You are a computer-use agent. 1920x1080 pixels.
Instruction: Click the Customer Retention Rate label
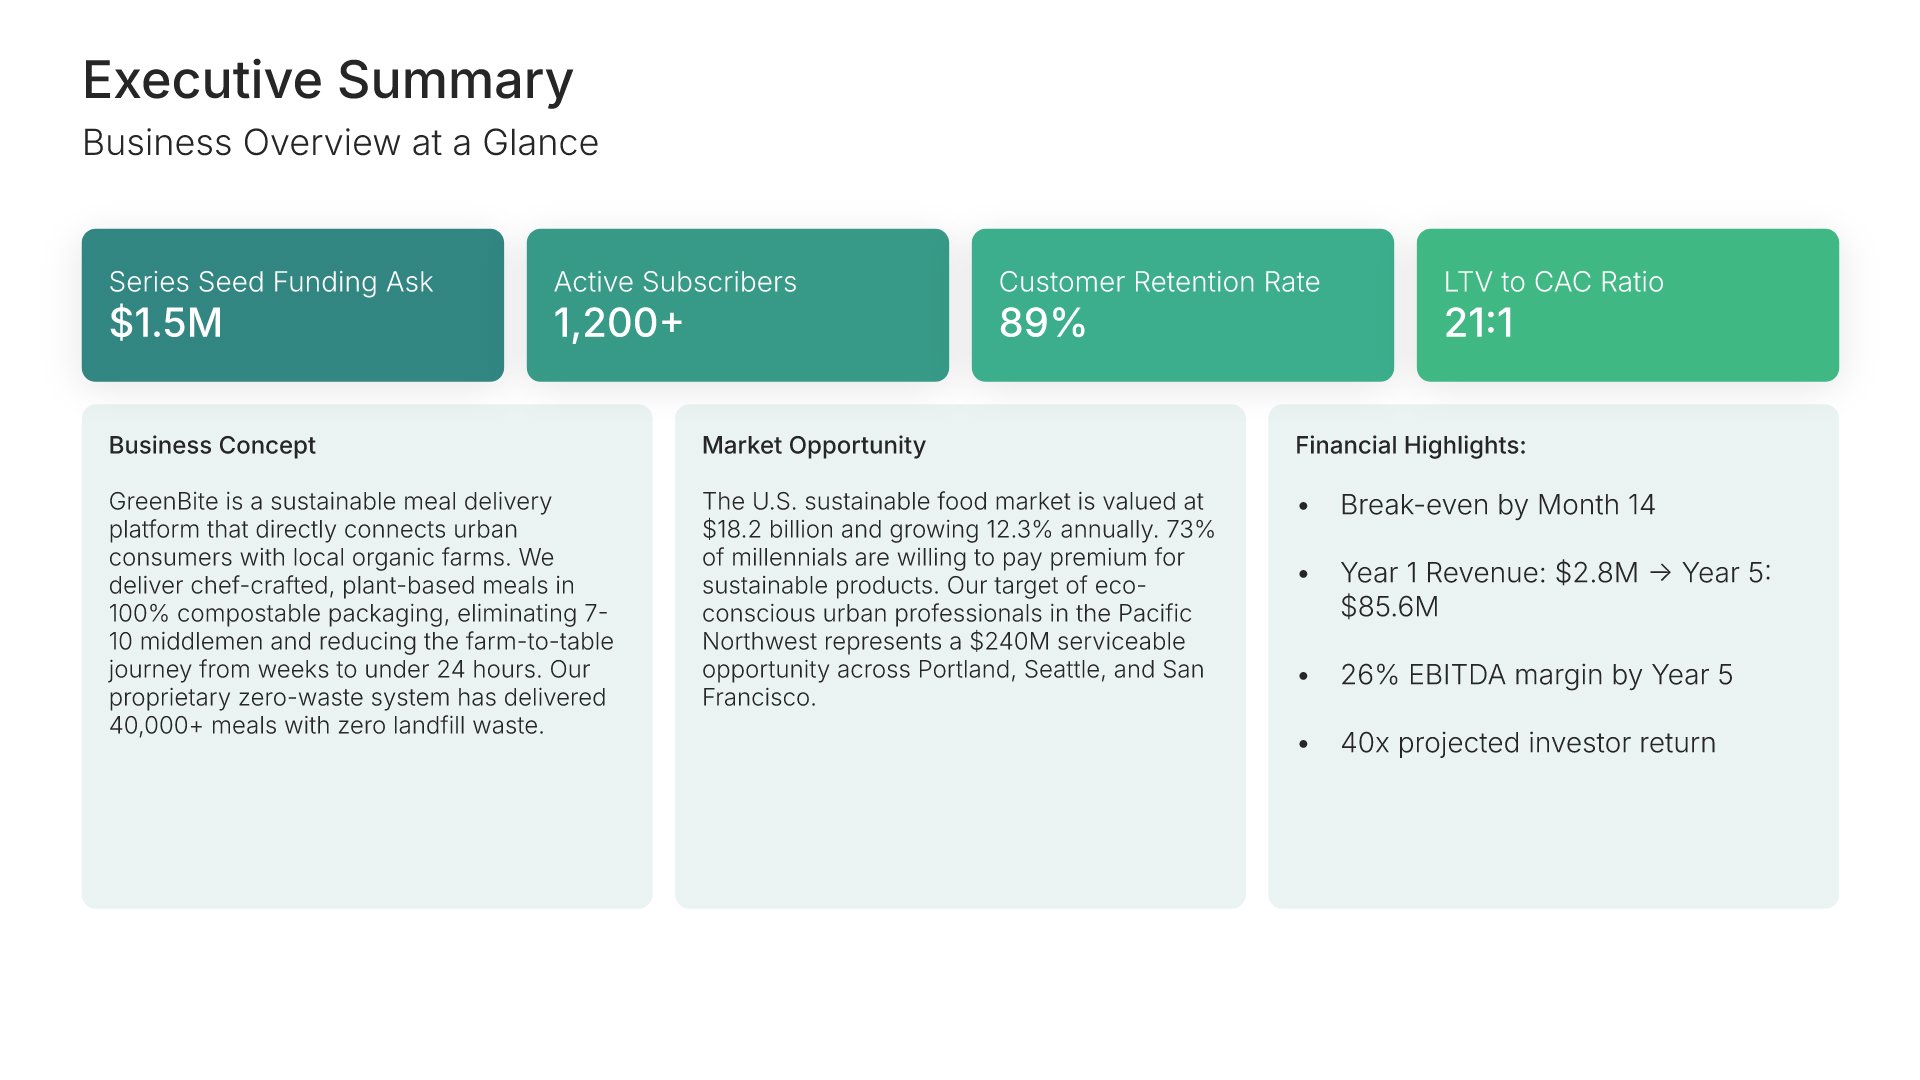[x=1159, y=282]
